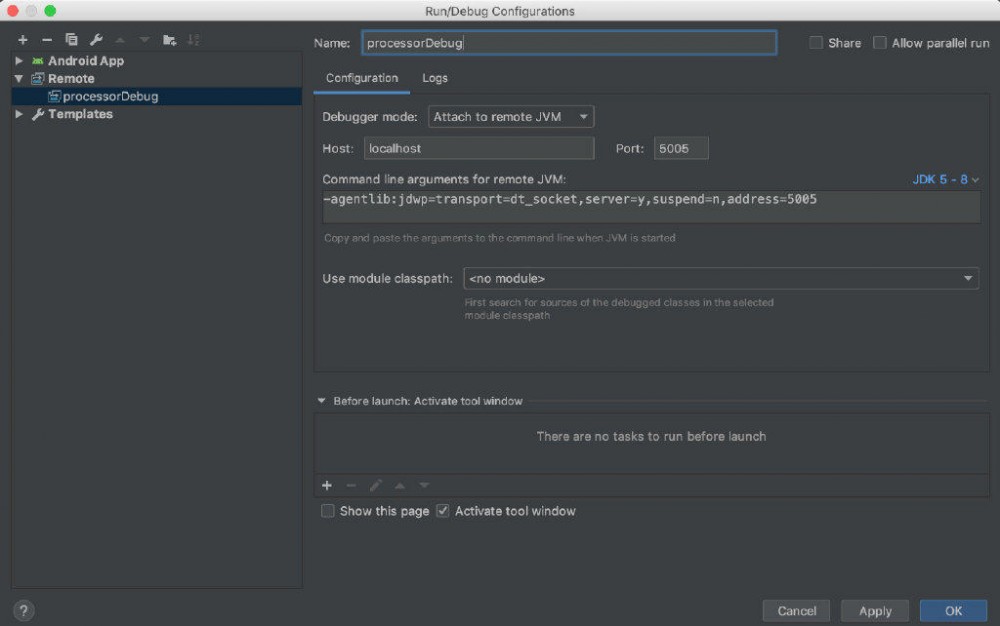Copy the selected configuration
The image size is (1000, 626).
point(71,40)
